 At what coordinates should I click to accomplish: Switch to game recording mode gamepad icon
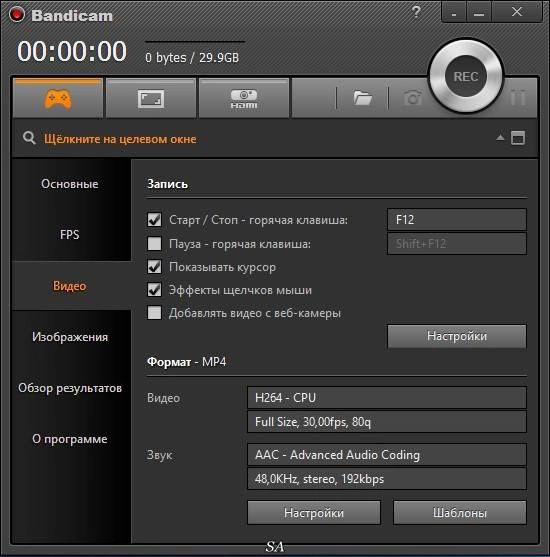pos(58,98)
